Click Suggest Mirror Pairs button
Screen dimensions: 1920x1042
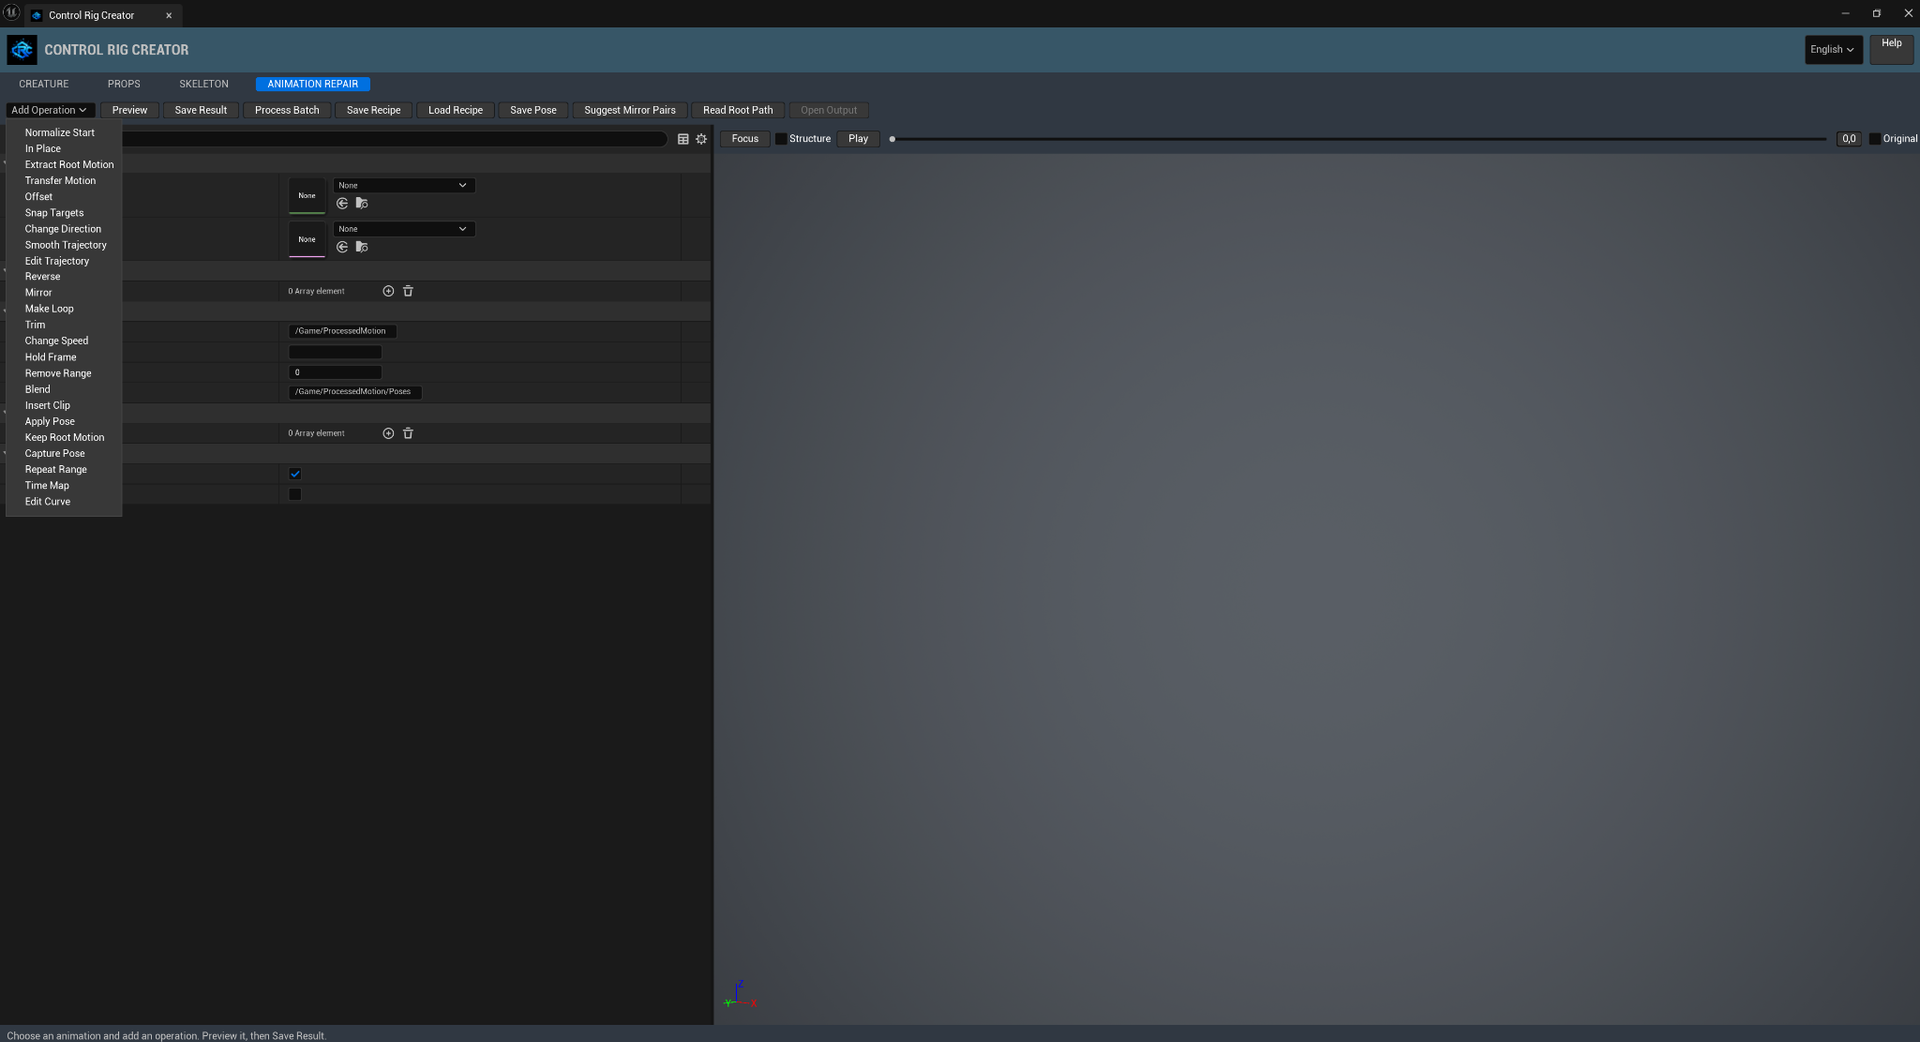(x=630, y=110)
